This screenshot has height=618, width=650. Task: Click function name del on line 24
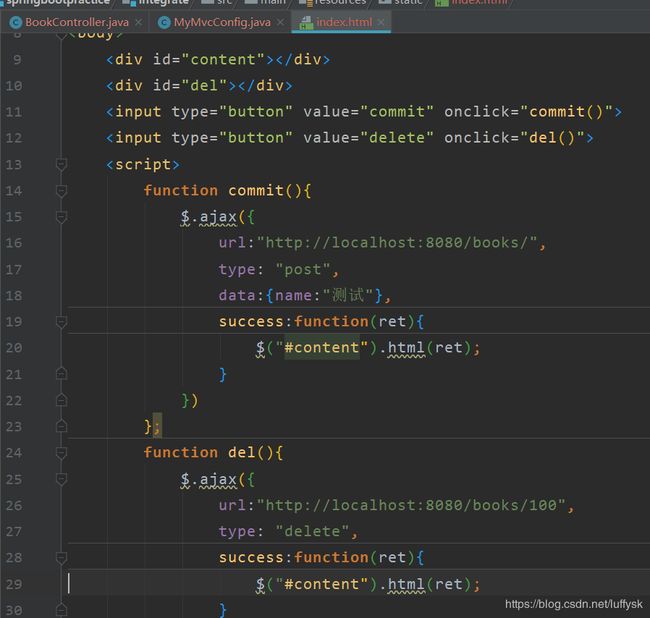tap(242, 453)
